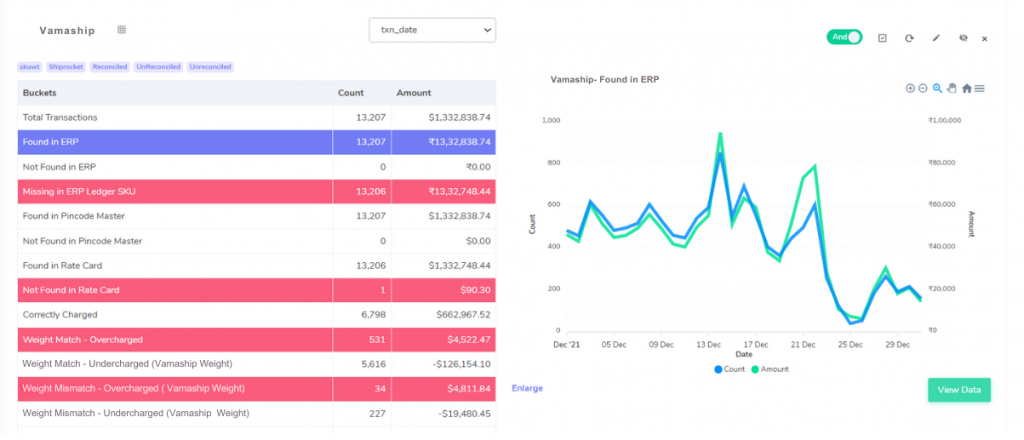Select the Total Transactions row
Viewport: 1024px width, 440px height.
[x=257, y=118]
